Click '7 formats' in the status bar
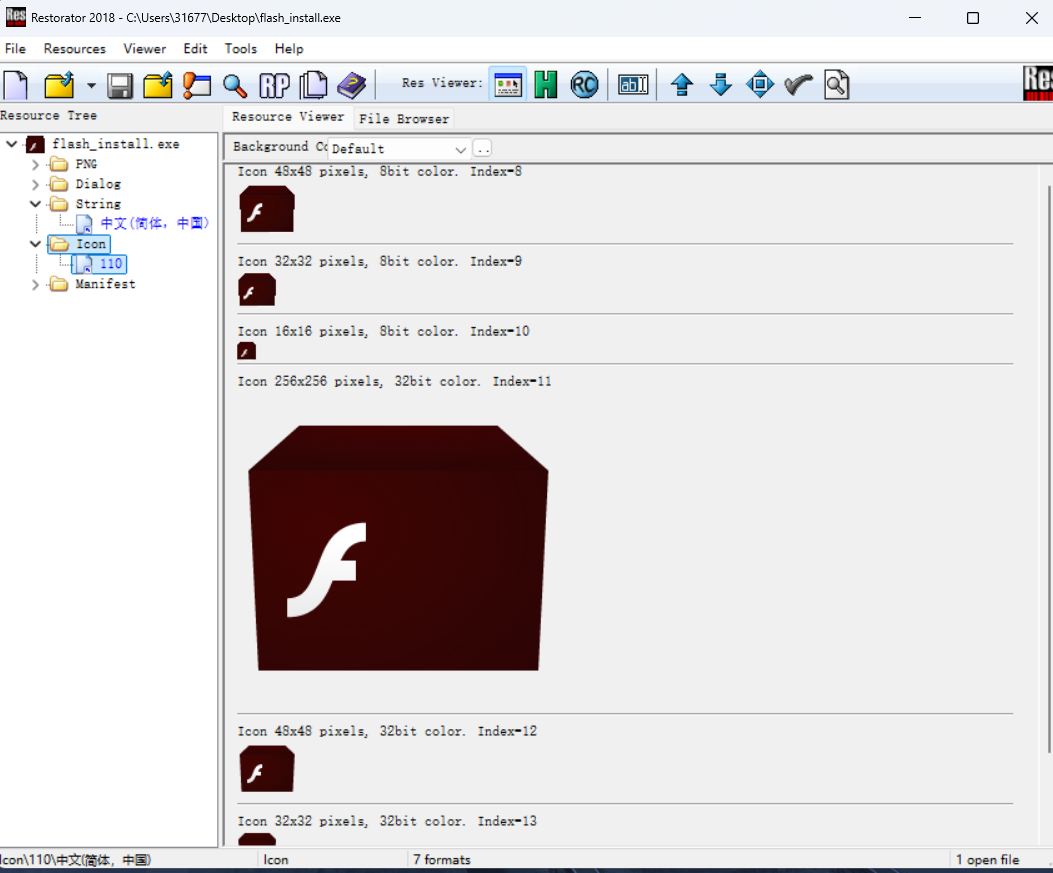This screenshot has height=873, width=1053. (x=442, y=860)
